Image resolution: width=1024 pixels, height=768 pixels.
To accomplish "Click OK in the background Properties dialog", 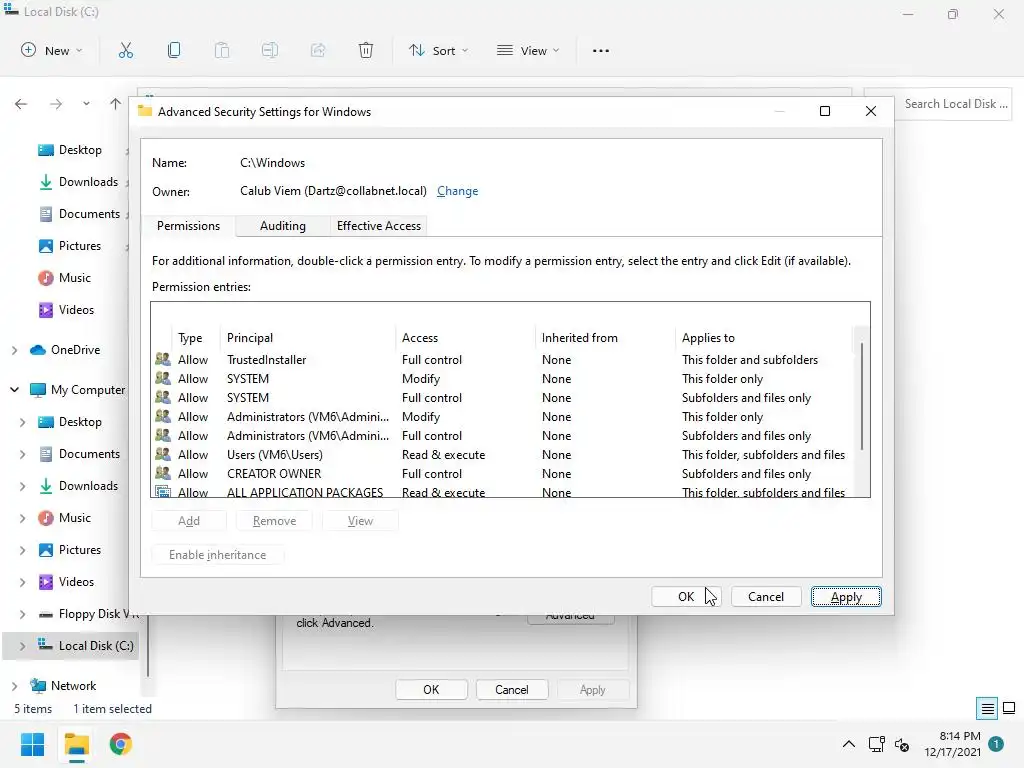I will point(431,690).
